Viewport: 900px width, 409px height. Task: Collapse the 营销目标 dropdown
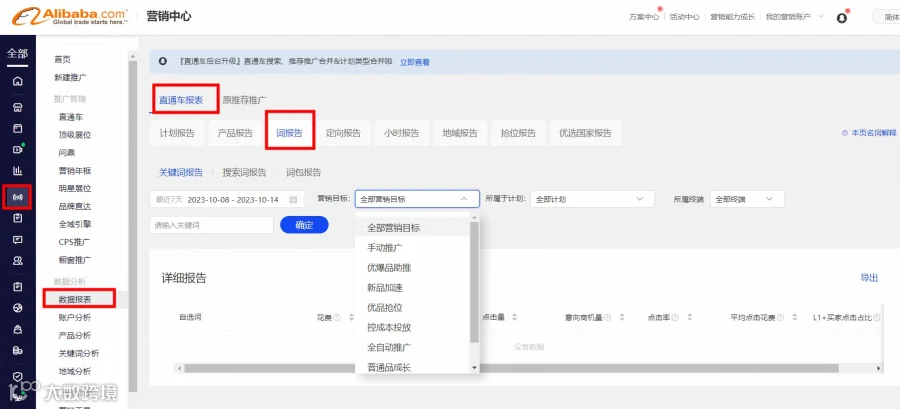[417, 199]
